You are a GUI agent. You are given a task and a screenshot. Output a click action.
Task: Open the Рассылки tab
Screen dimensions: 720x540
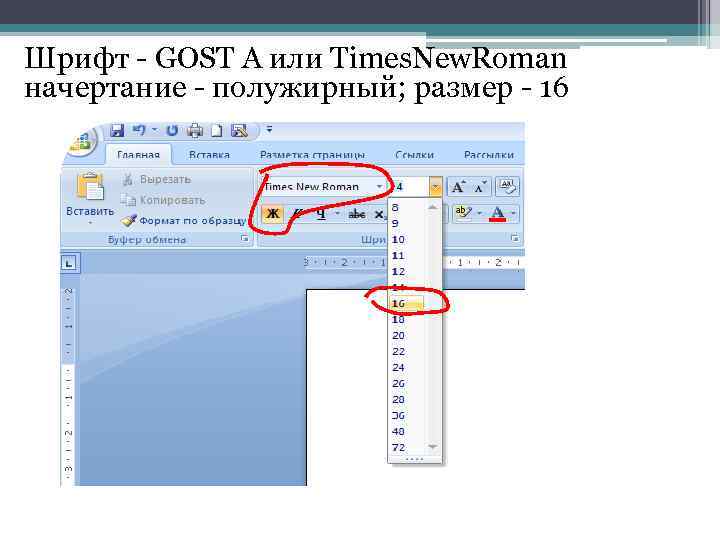tap(489, 155)
